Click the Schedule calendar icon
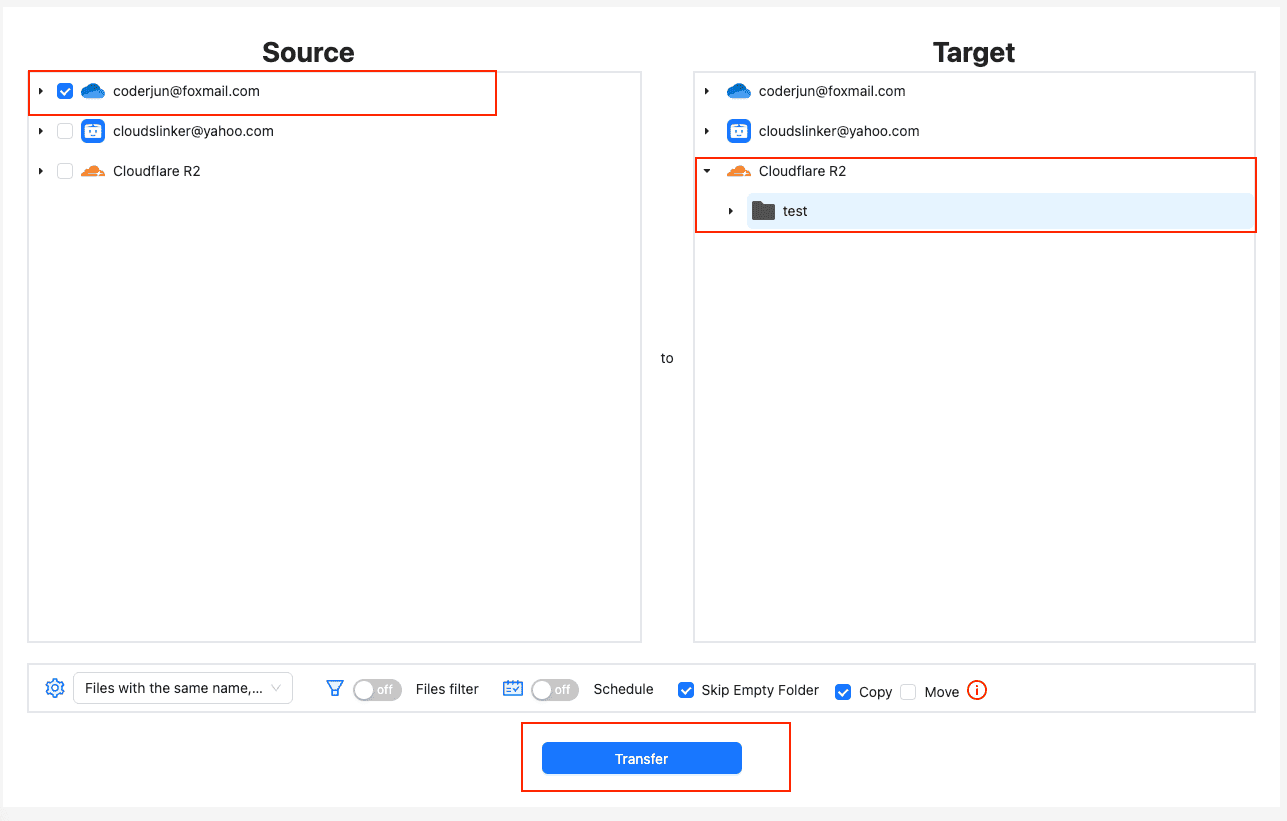 [x=513, y=688]
